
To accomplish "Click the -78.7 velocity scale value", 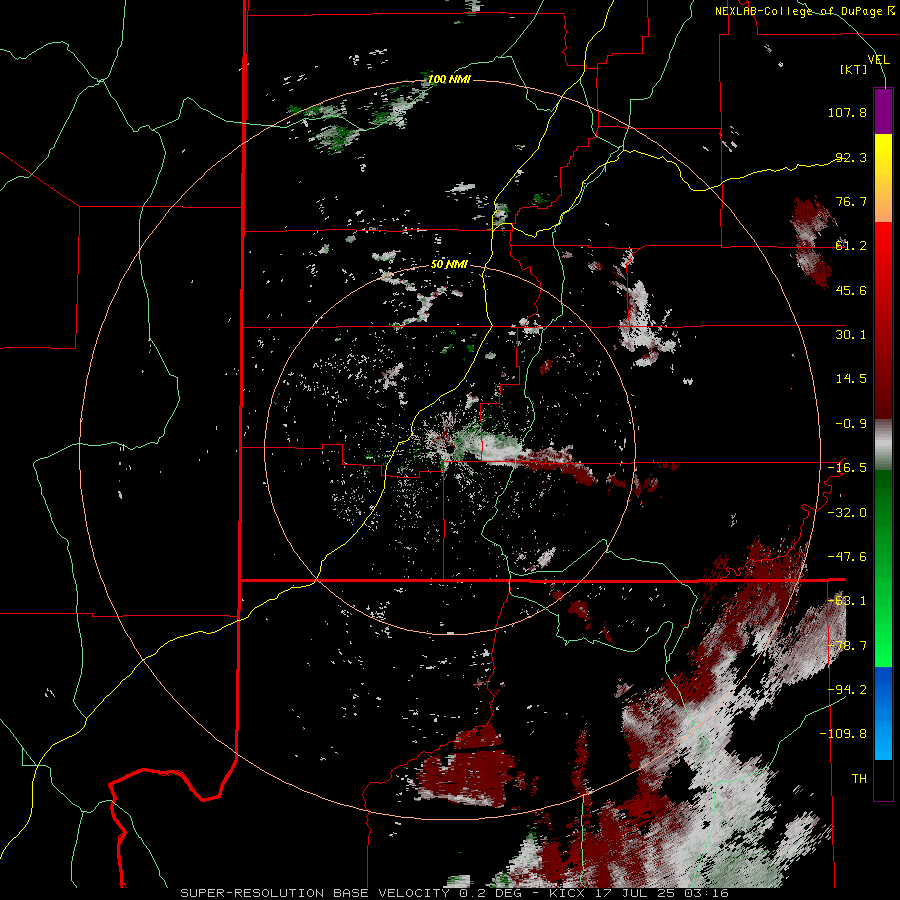I will 847,646.
